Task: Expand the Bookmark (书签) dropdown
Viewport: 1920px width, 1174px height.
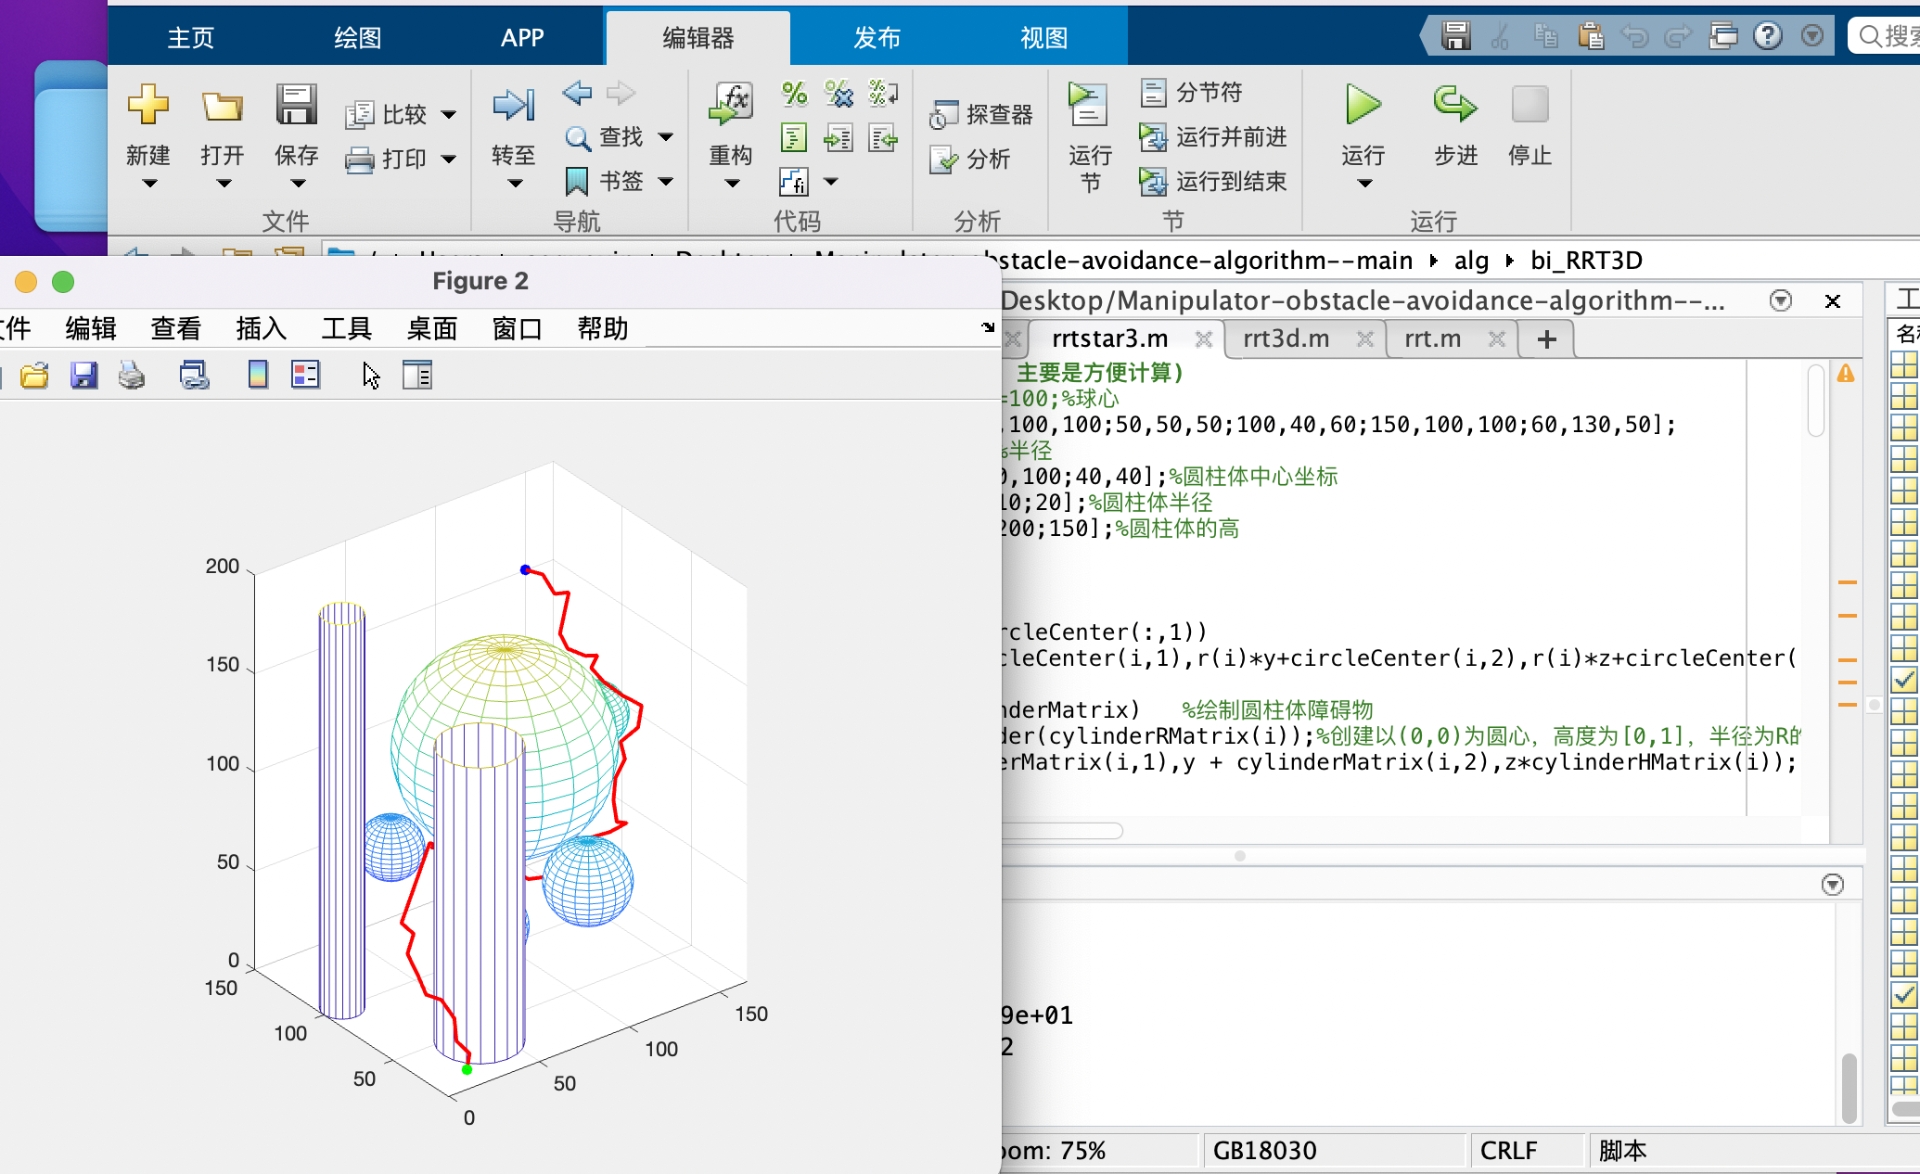Action: (x=666, y=181)
